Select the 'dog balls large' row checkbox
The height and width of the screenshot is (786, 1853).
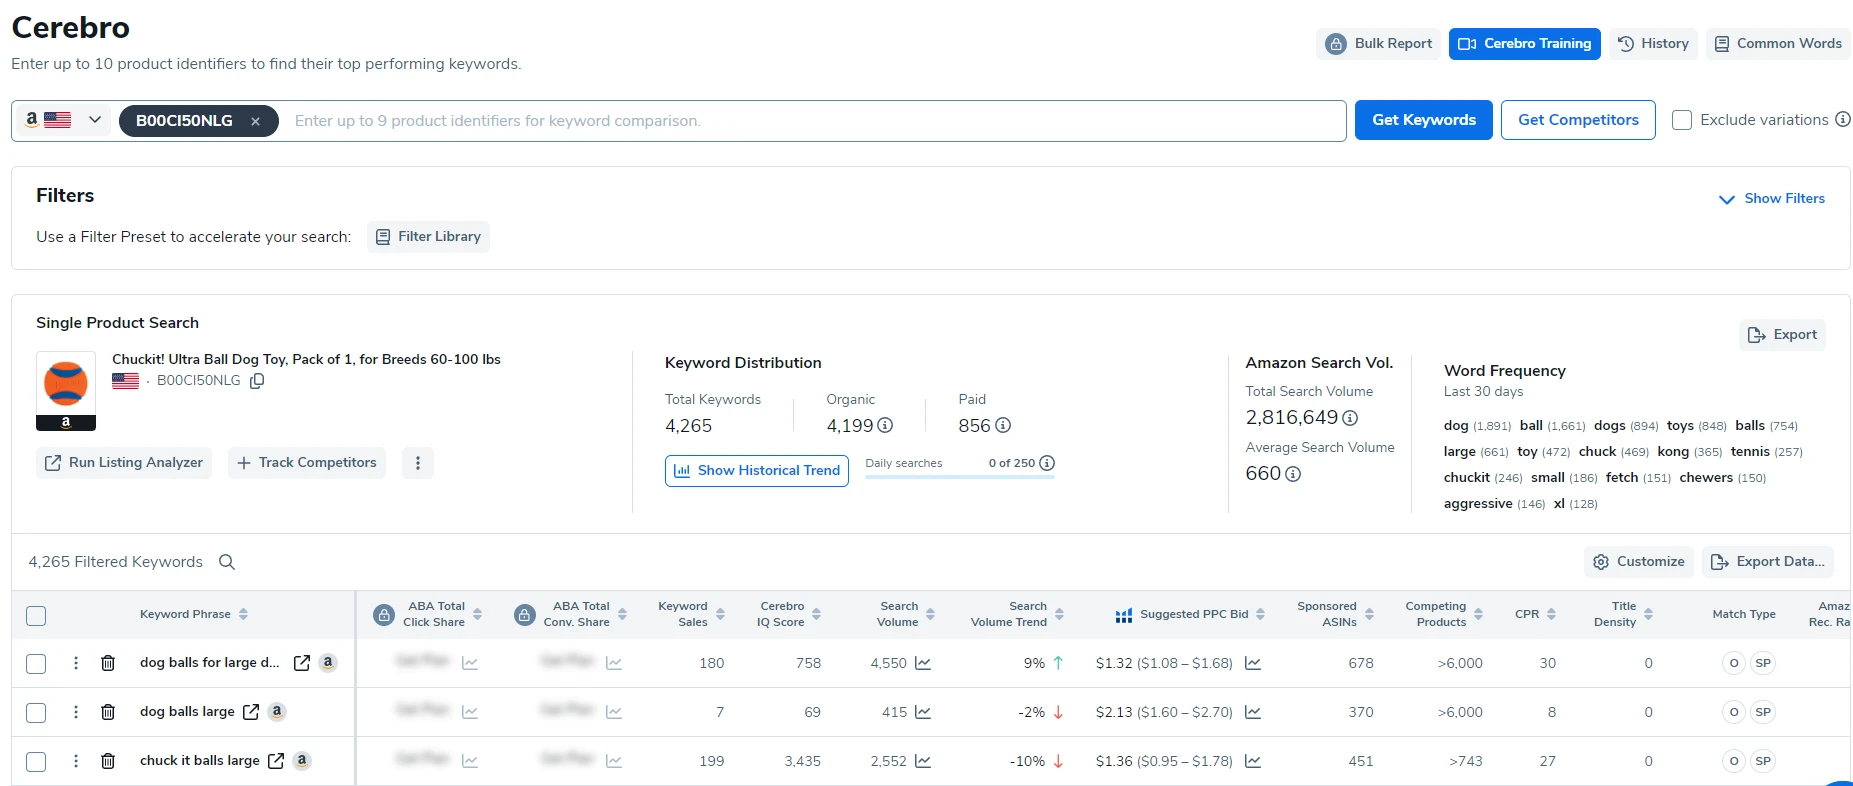36,713
